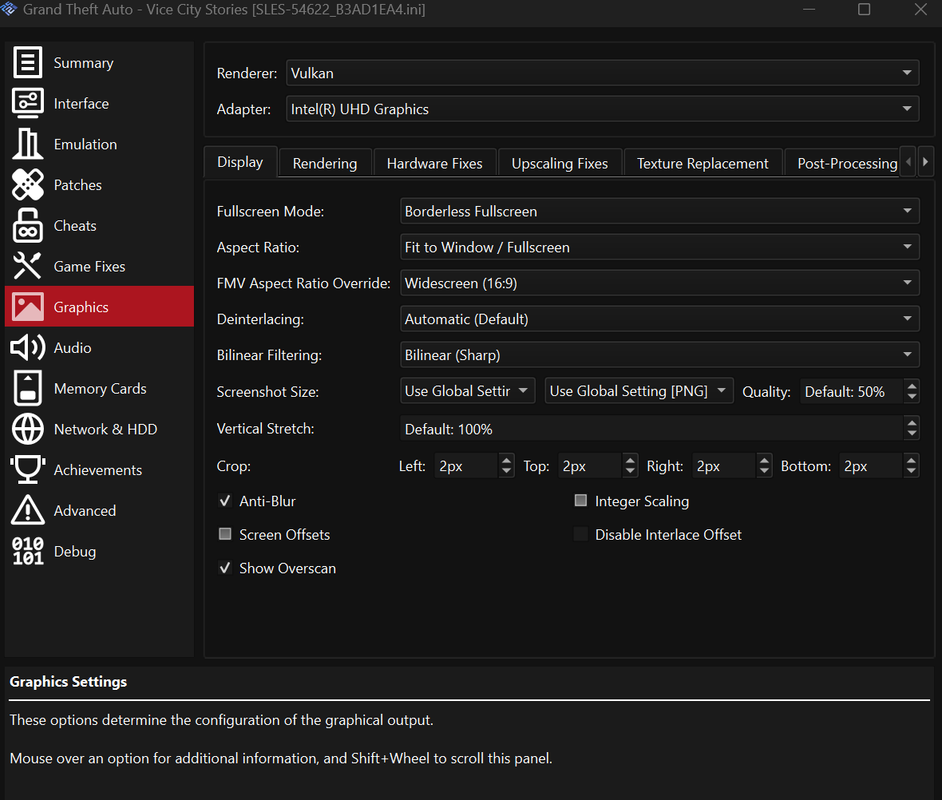Maximize the settings window
The height and width of the screenshot is (800, 942).
click(x=864, y=9)
